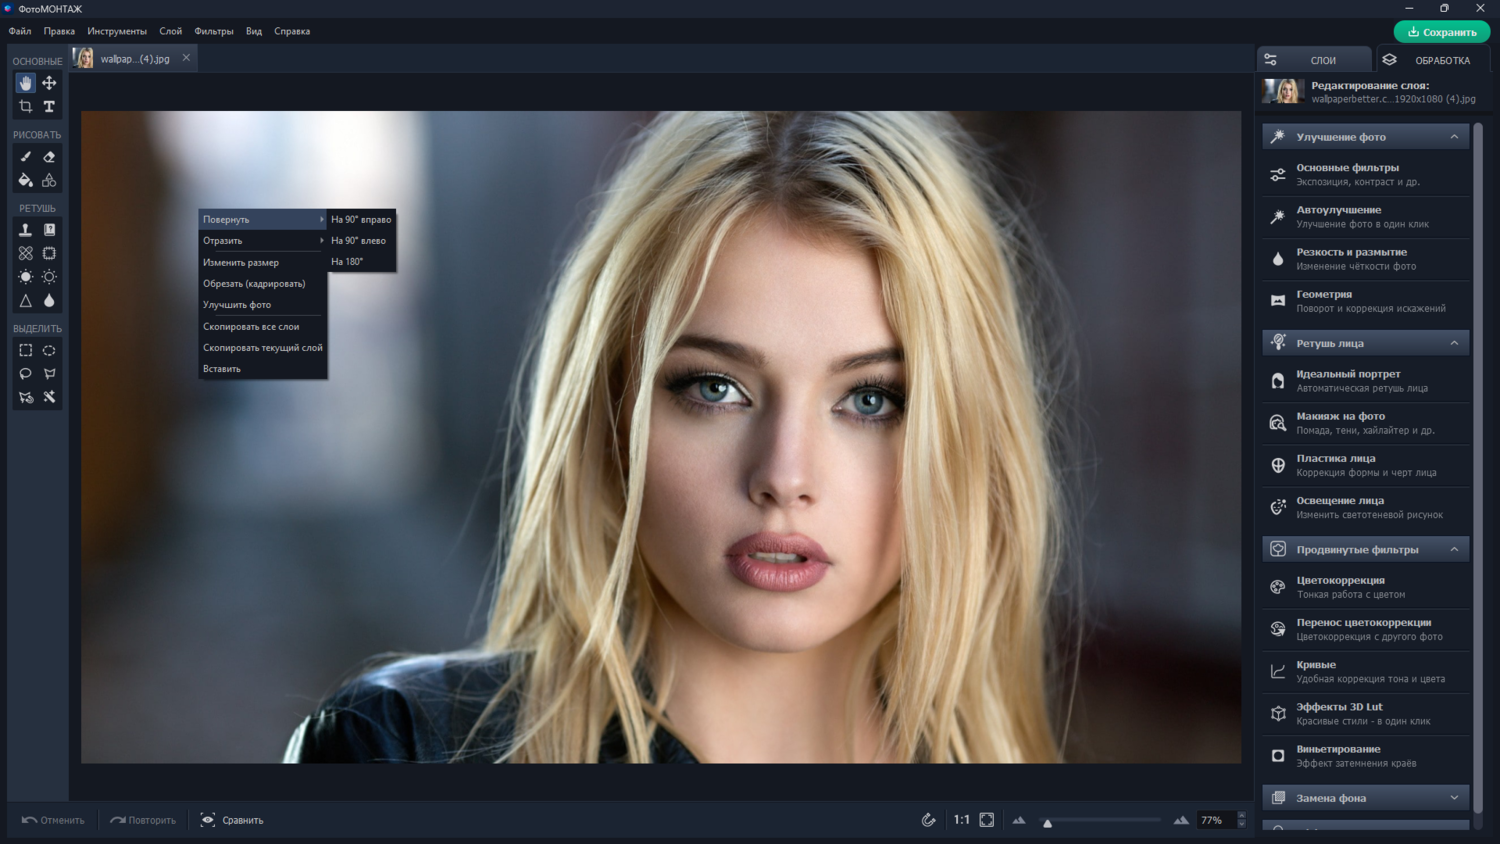Activate the Lasso selection tool
The width and height of the screenshot is (1500, 844).
26,374
